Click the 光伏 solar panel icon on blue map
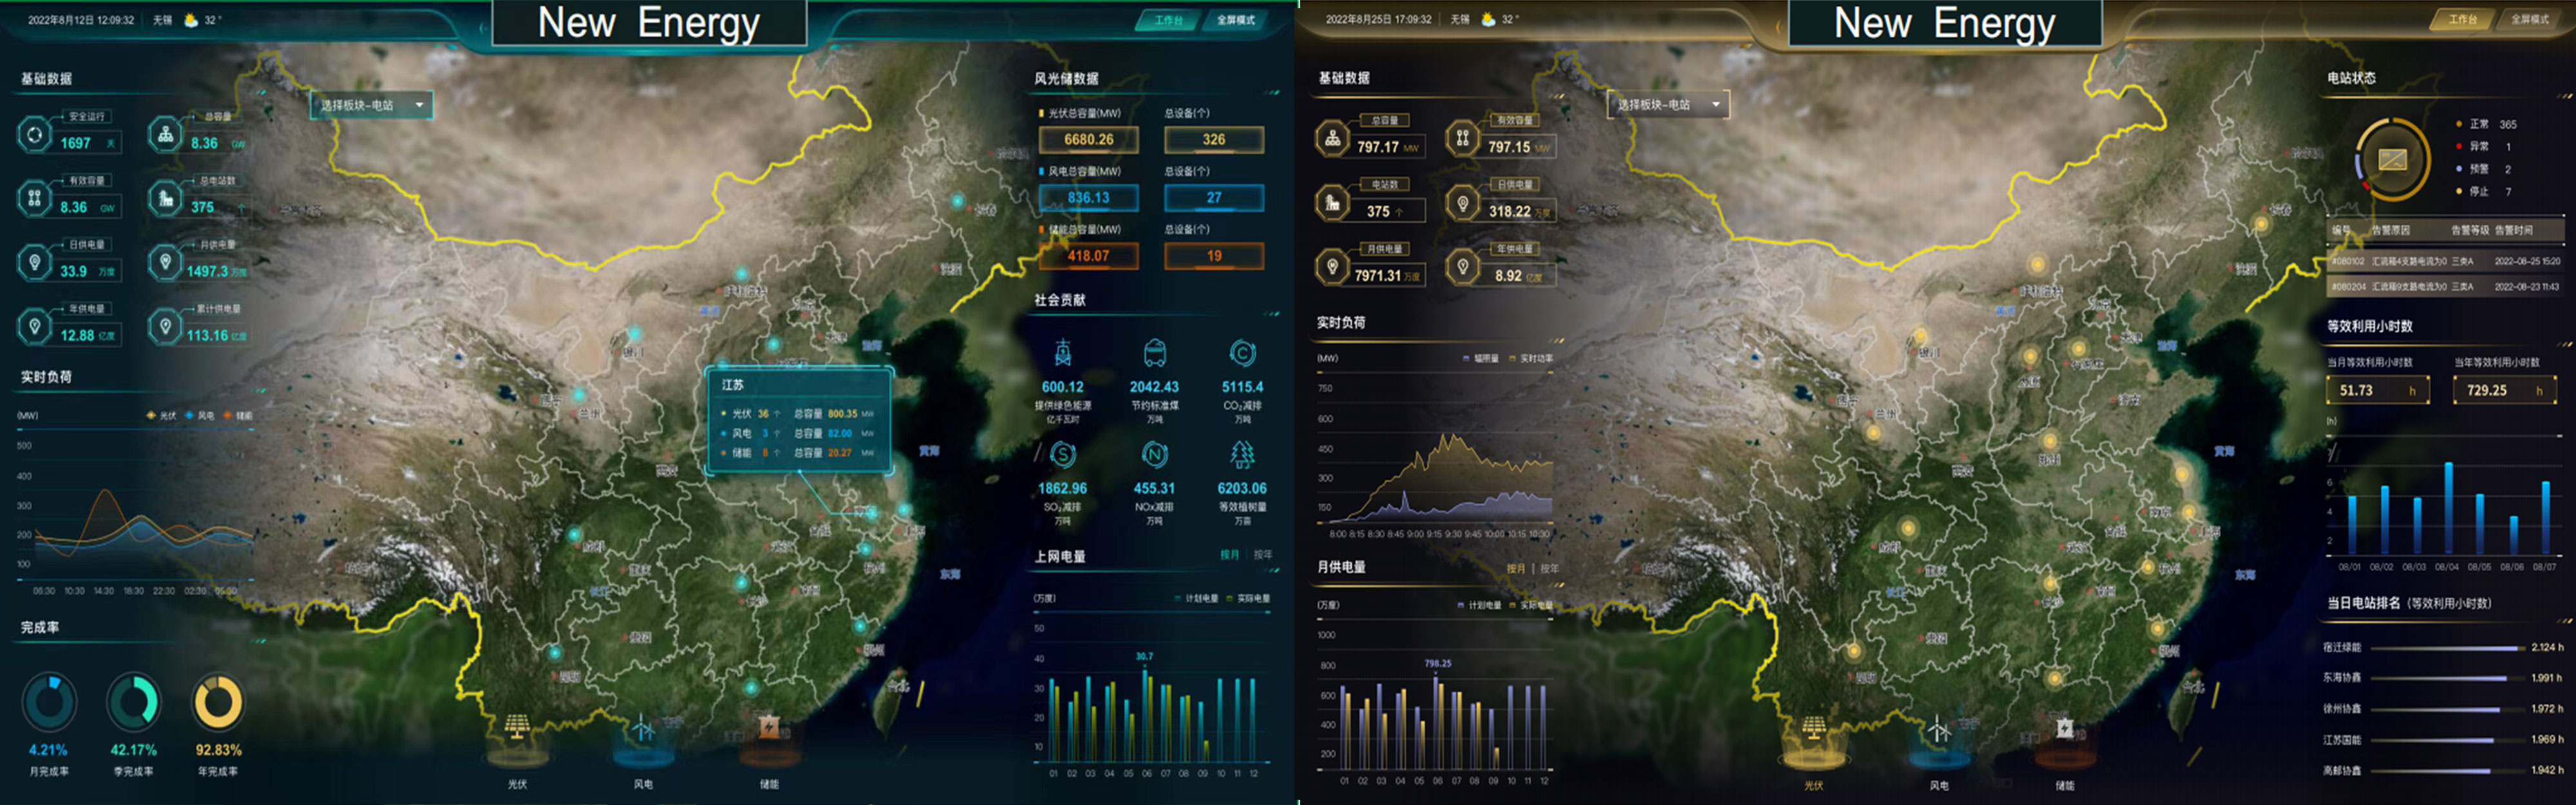This screenshot has height=805, width=2576. 517,726
